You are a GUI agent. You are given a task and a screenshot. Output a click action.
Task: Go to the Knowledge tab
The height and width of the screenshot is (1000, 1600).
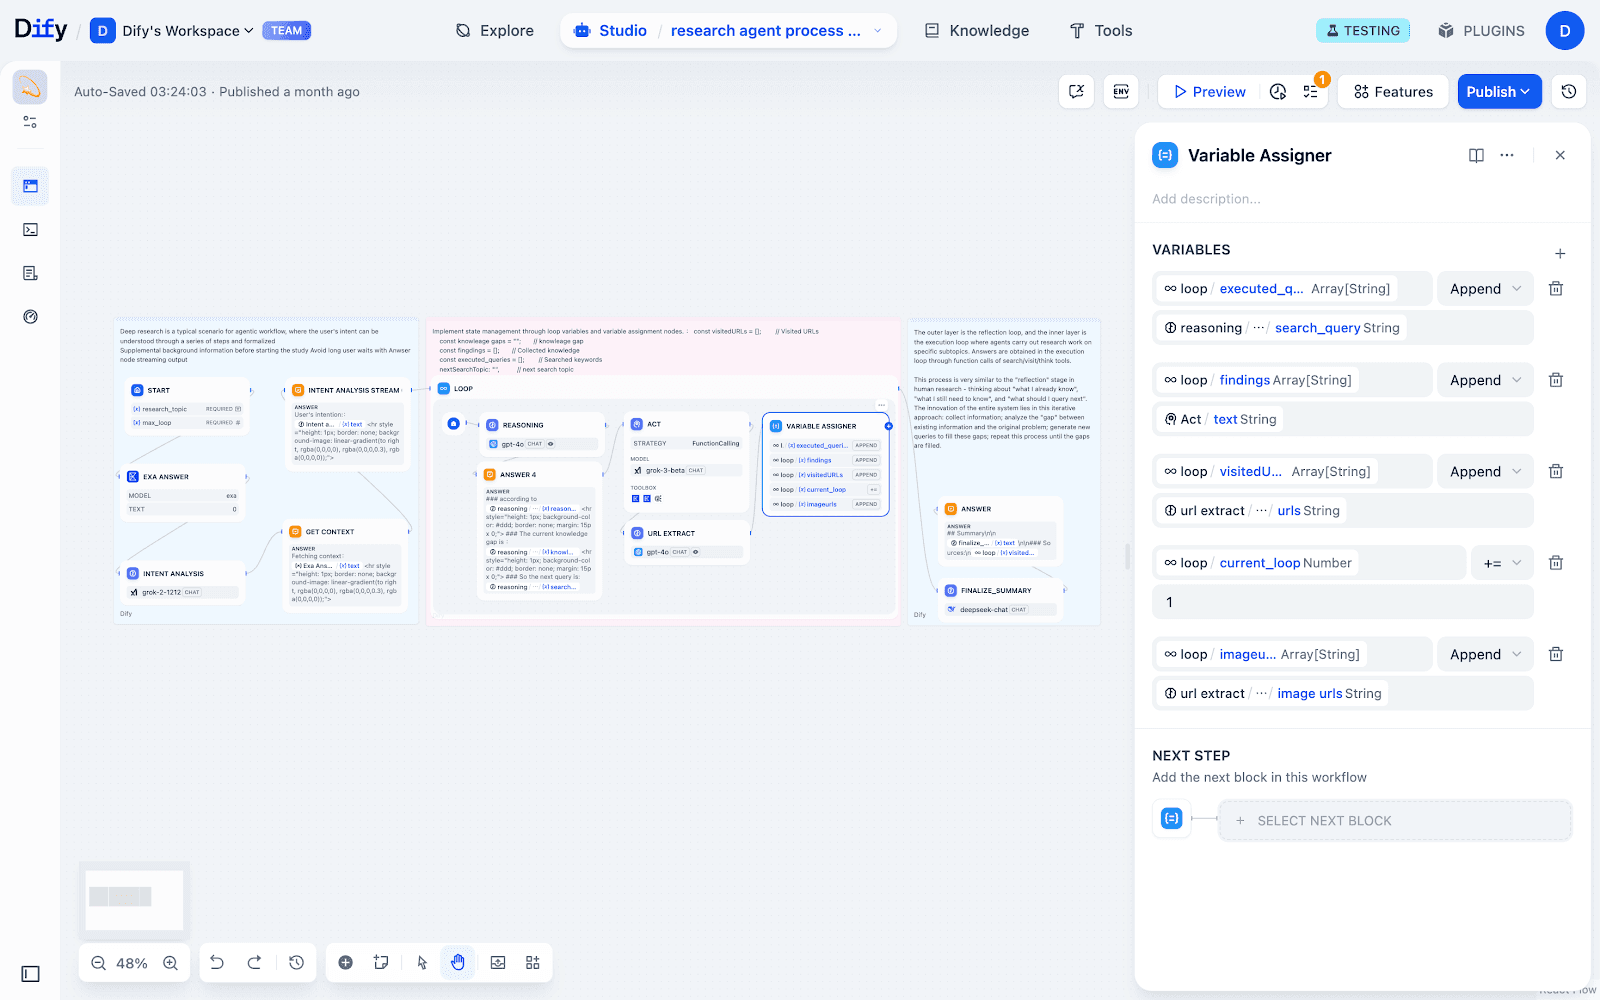[976, 31]
